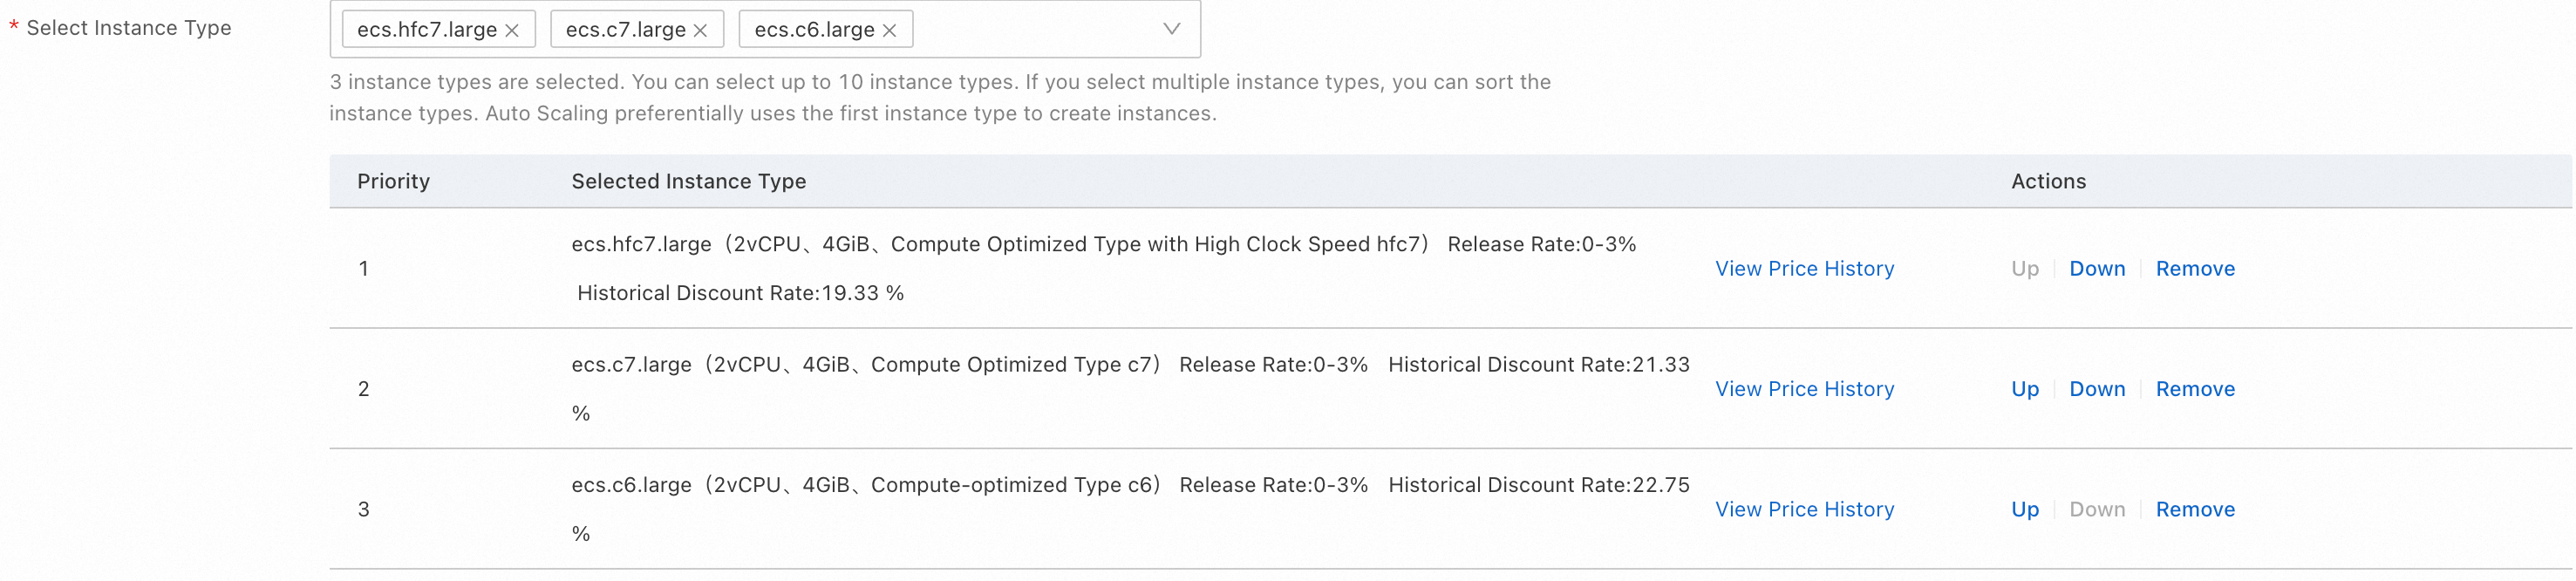Move ecs.c6.large up in priority
Viewport: 2576px width, 581px height.
click(x=2025, y=509)
